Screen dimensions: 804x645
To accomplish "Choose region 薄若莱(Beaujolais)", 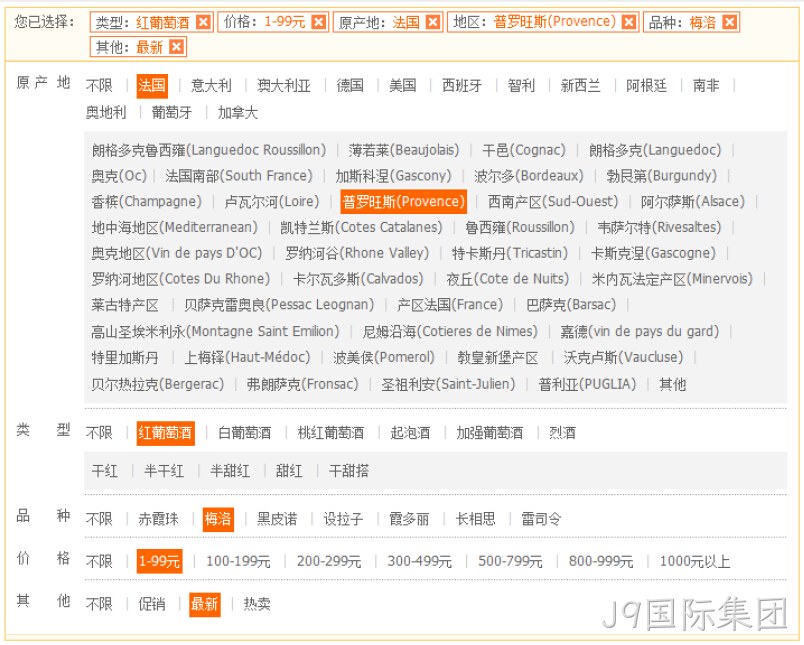I will (404, 150).
